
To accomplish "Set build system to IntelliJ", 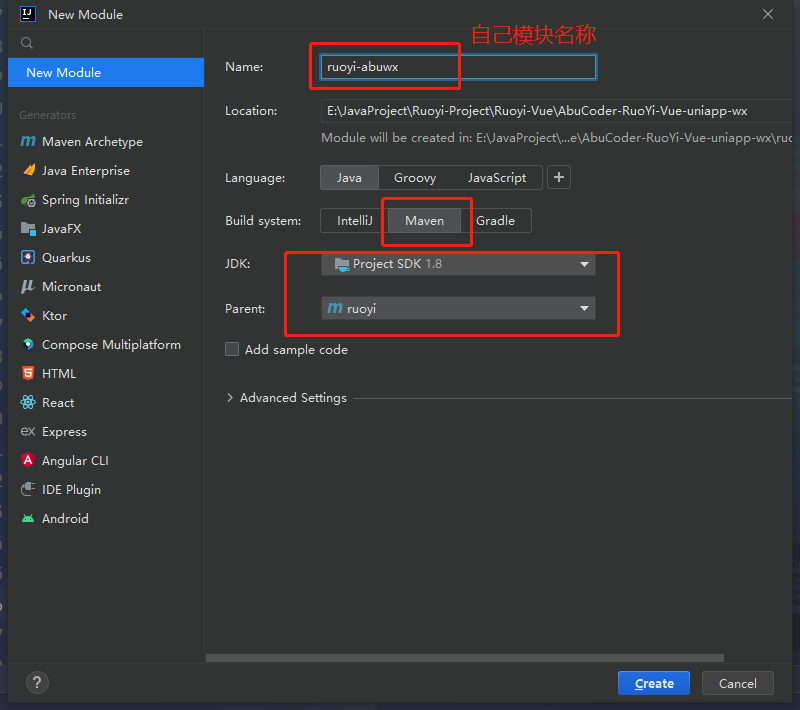I will [355, 221].
